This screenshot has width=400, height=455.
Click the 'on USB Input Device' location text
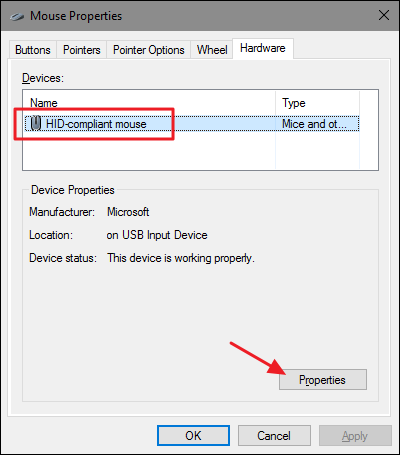157,235
